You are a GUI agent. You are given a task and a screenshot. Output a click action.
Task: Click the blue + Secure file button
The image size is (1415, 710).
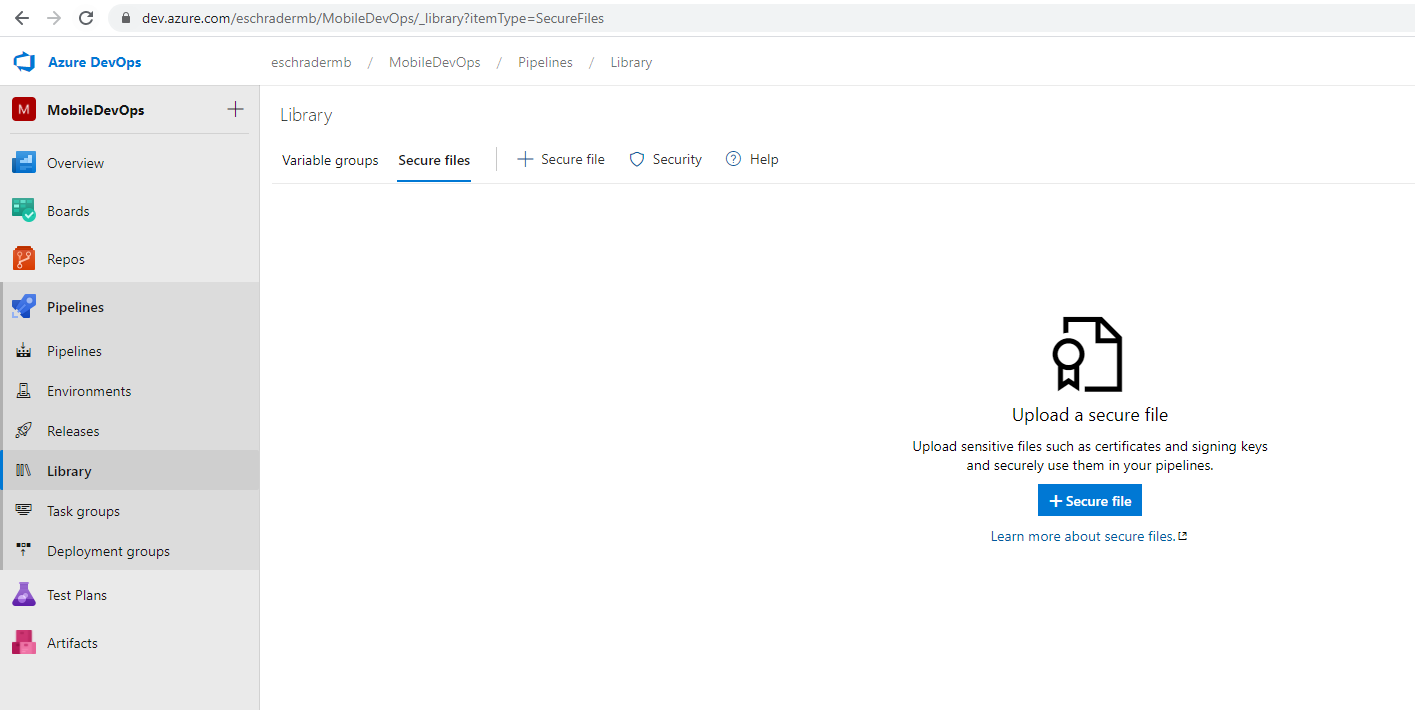point(1090,501)
